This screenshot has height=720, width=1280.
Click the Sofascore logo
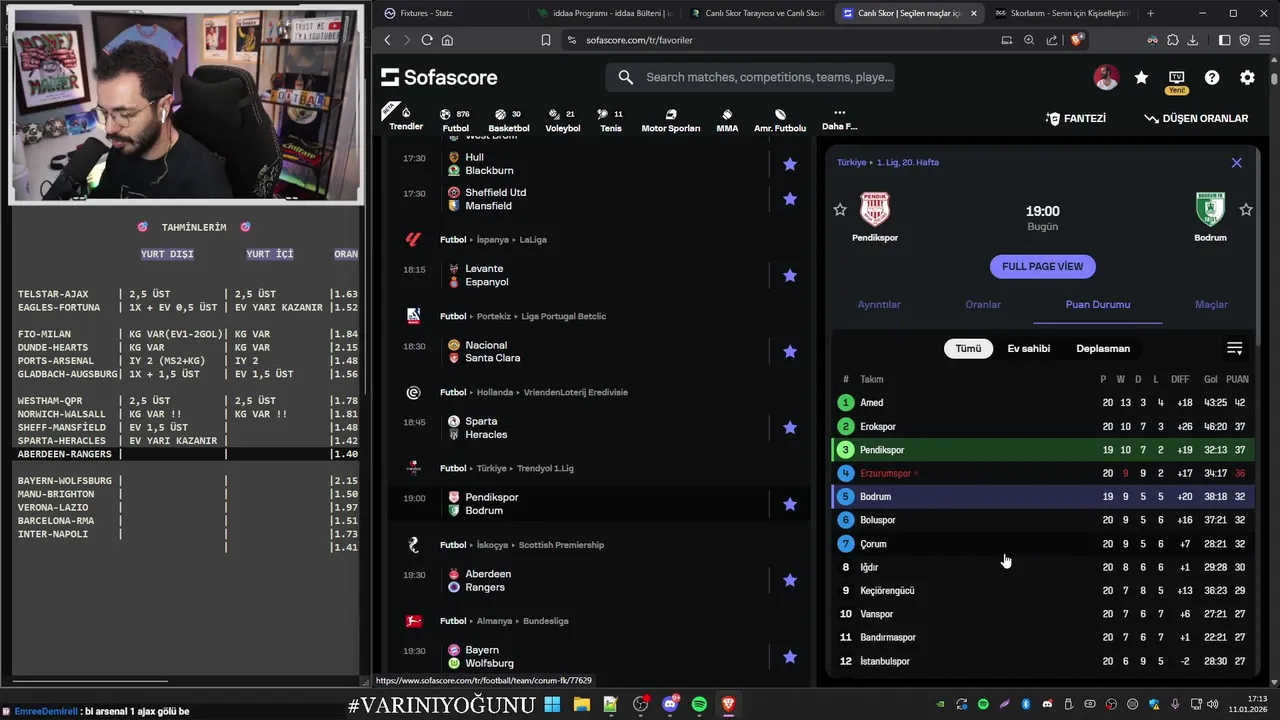(x=439, y=77)
